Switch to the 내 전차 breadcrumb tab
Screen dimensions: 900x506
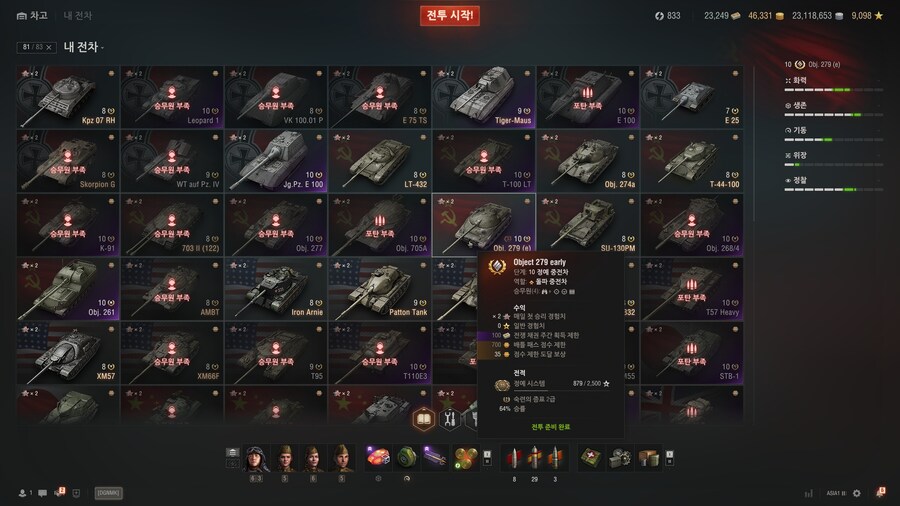pos(77,15)
